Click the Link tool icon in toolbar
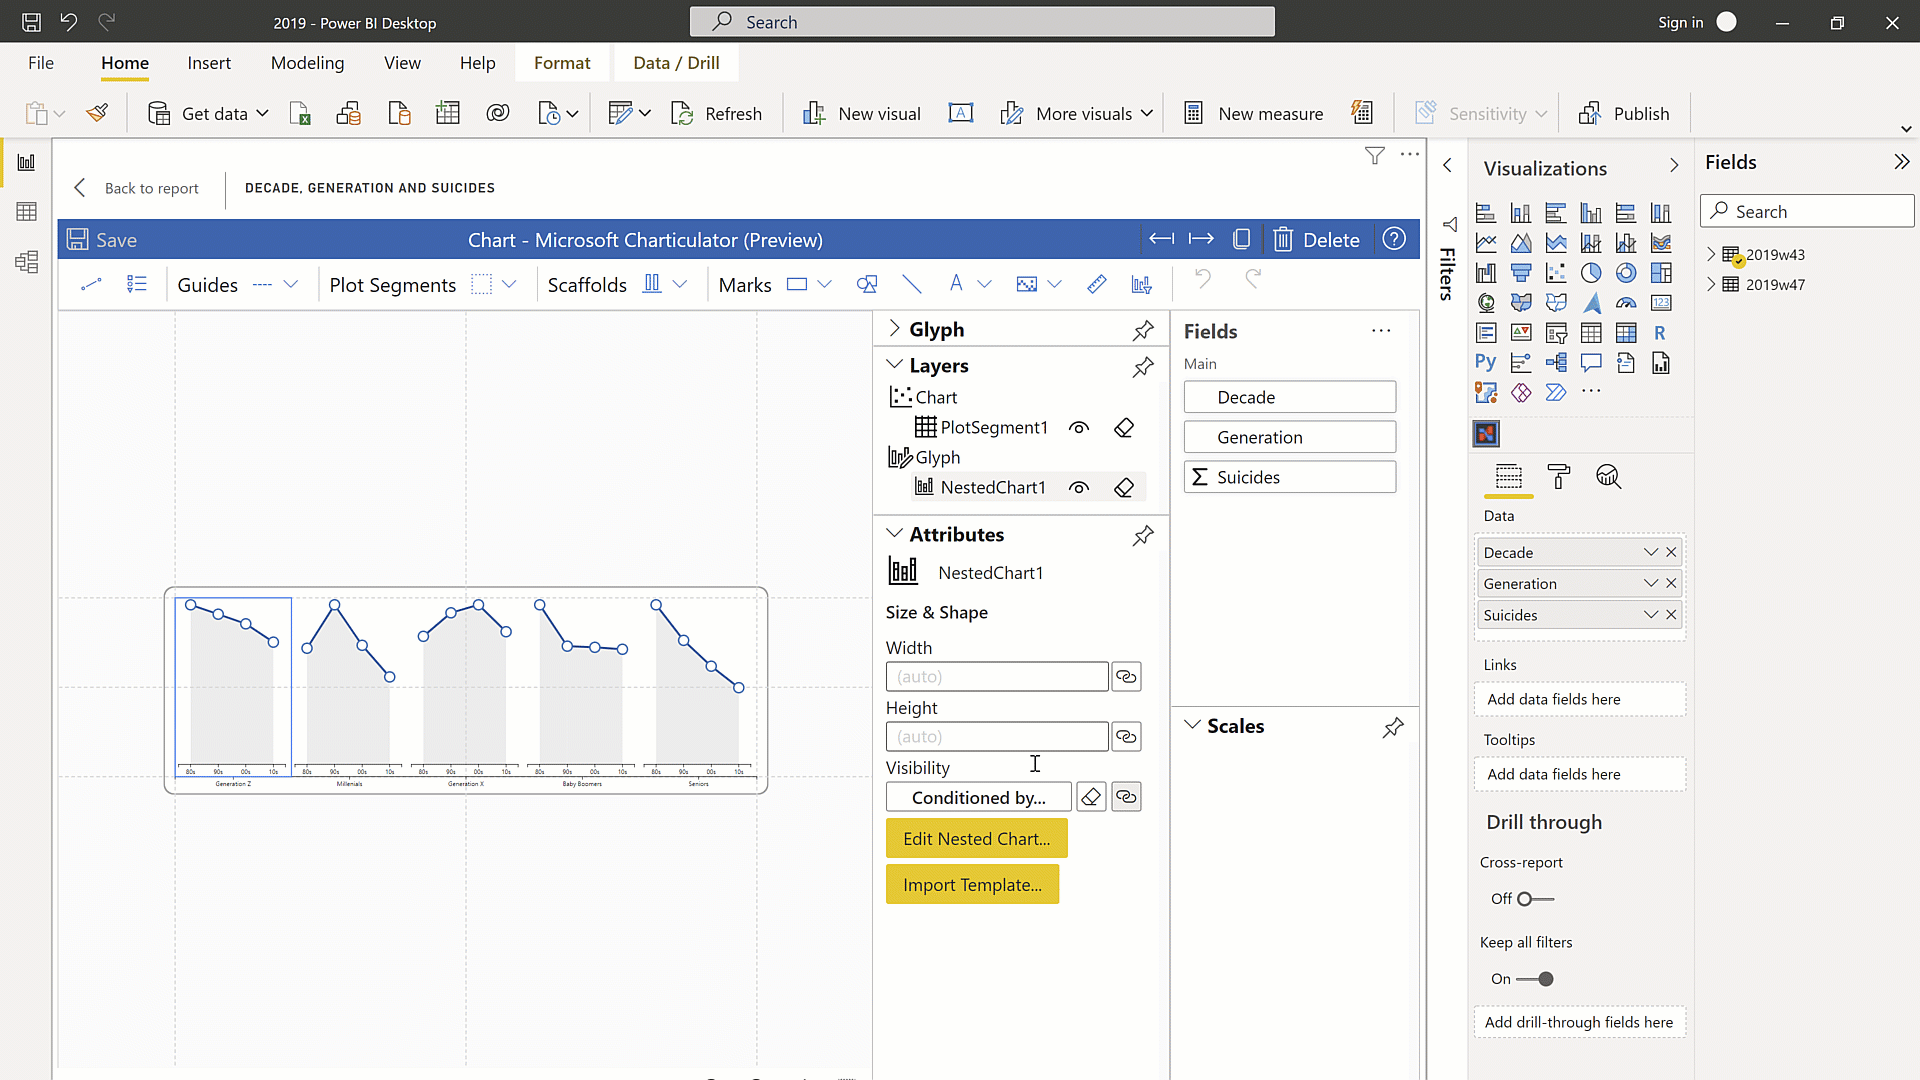 point(91,284)
